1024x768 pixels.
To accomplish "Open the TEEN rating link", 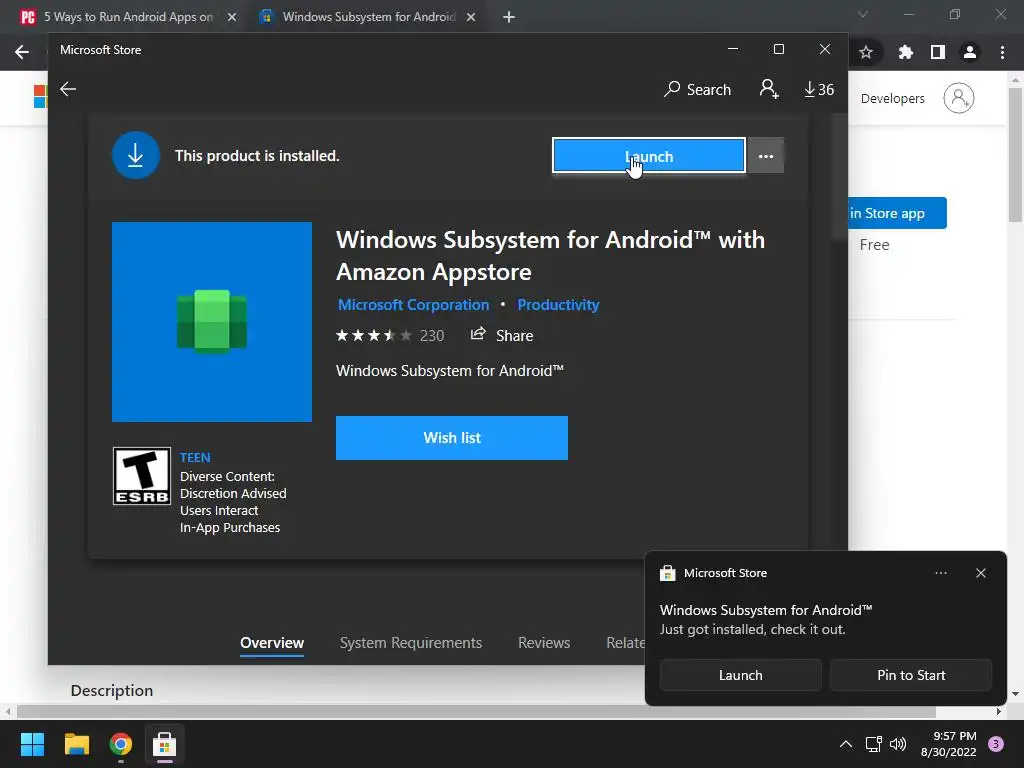I will pos(195,458).
